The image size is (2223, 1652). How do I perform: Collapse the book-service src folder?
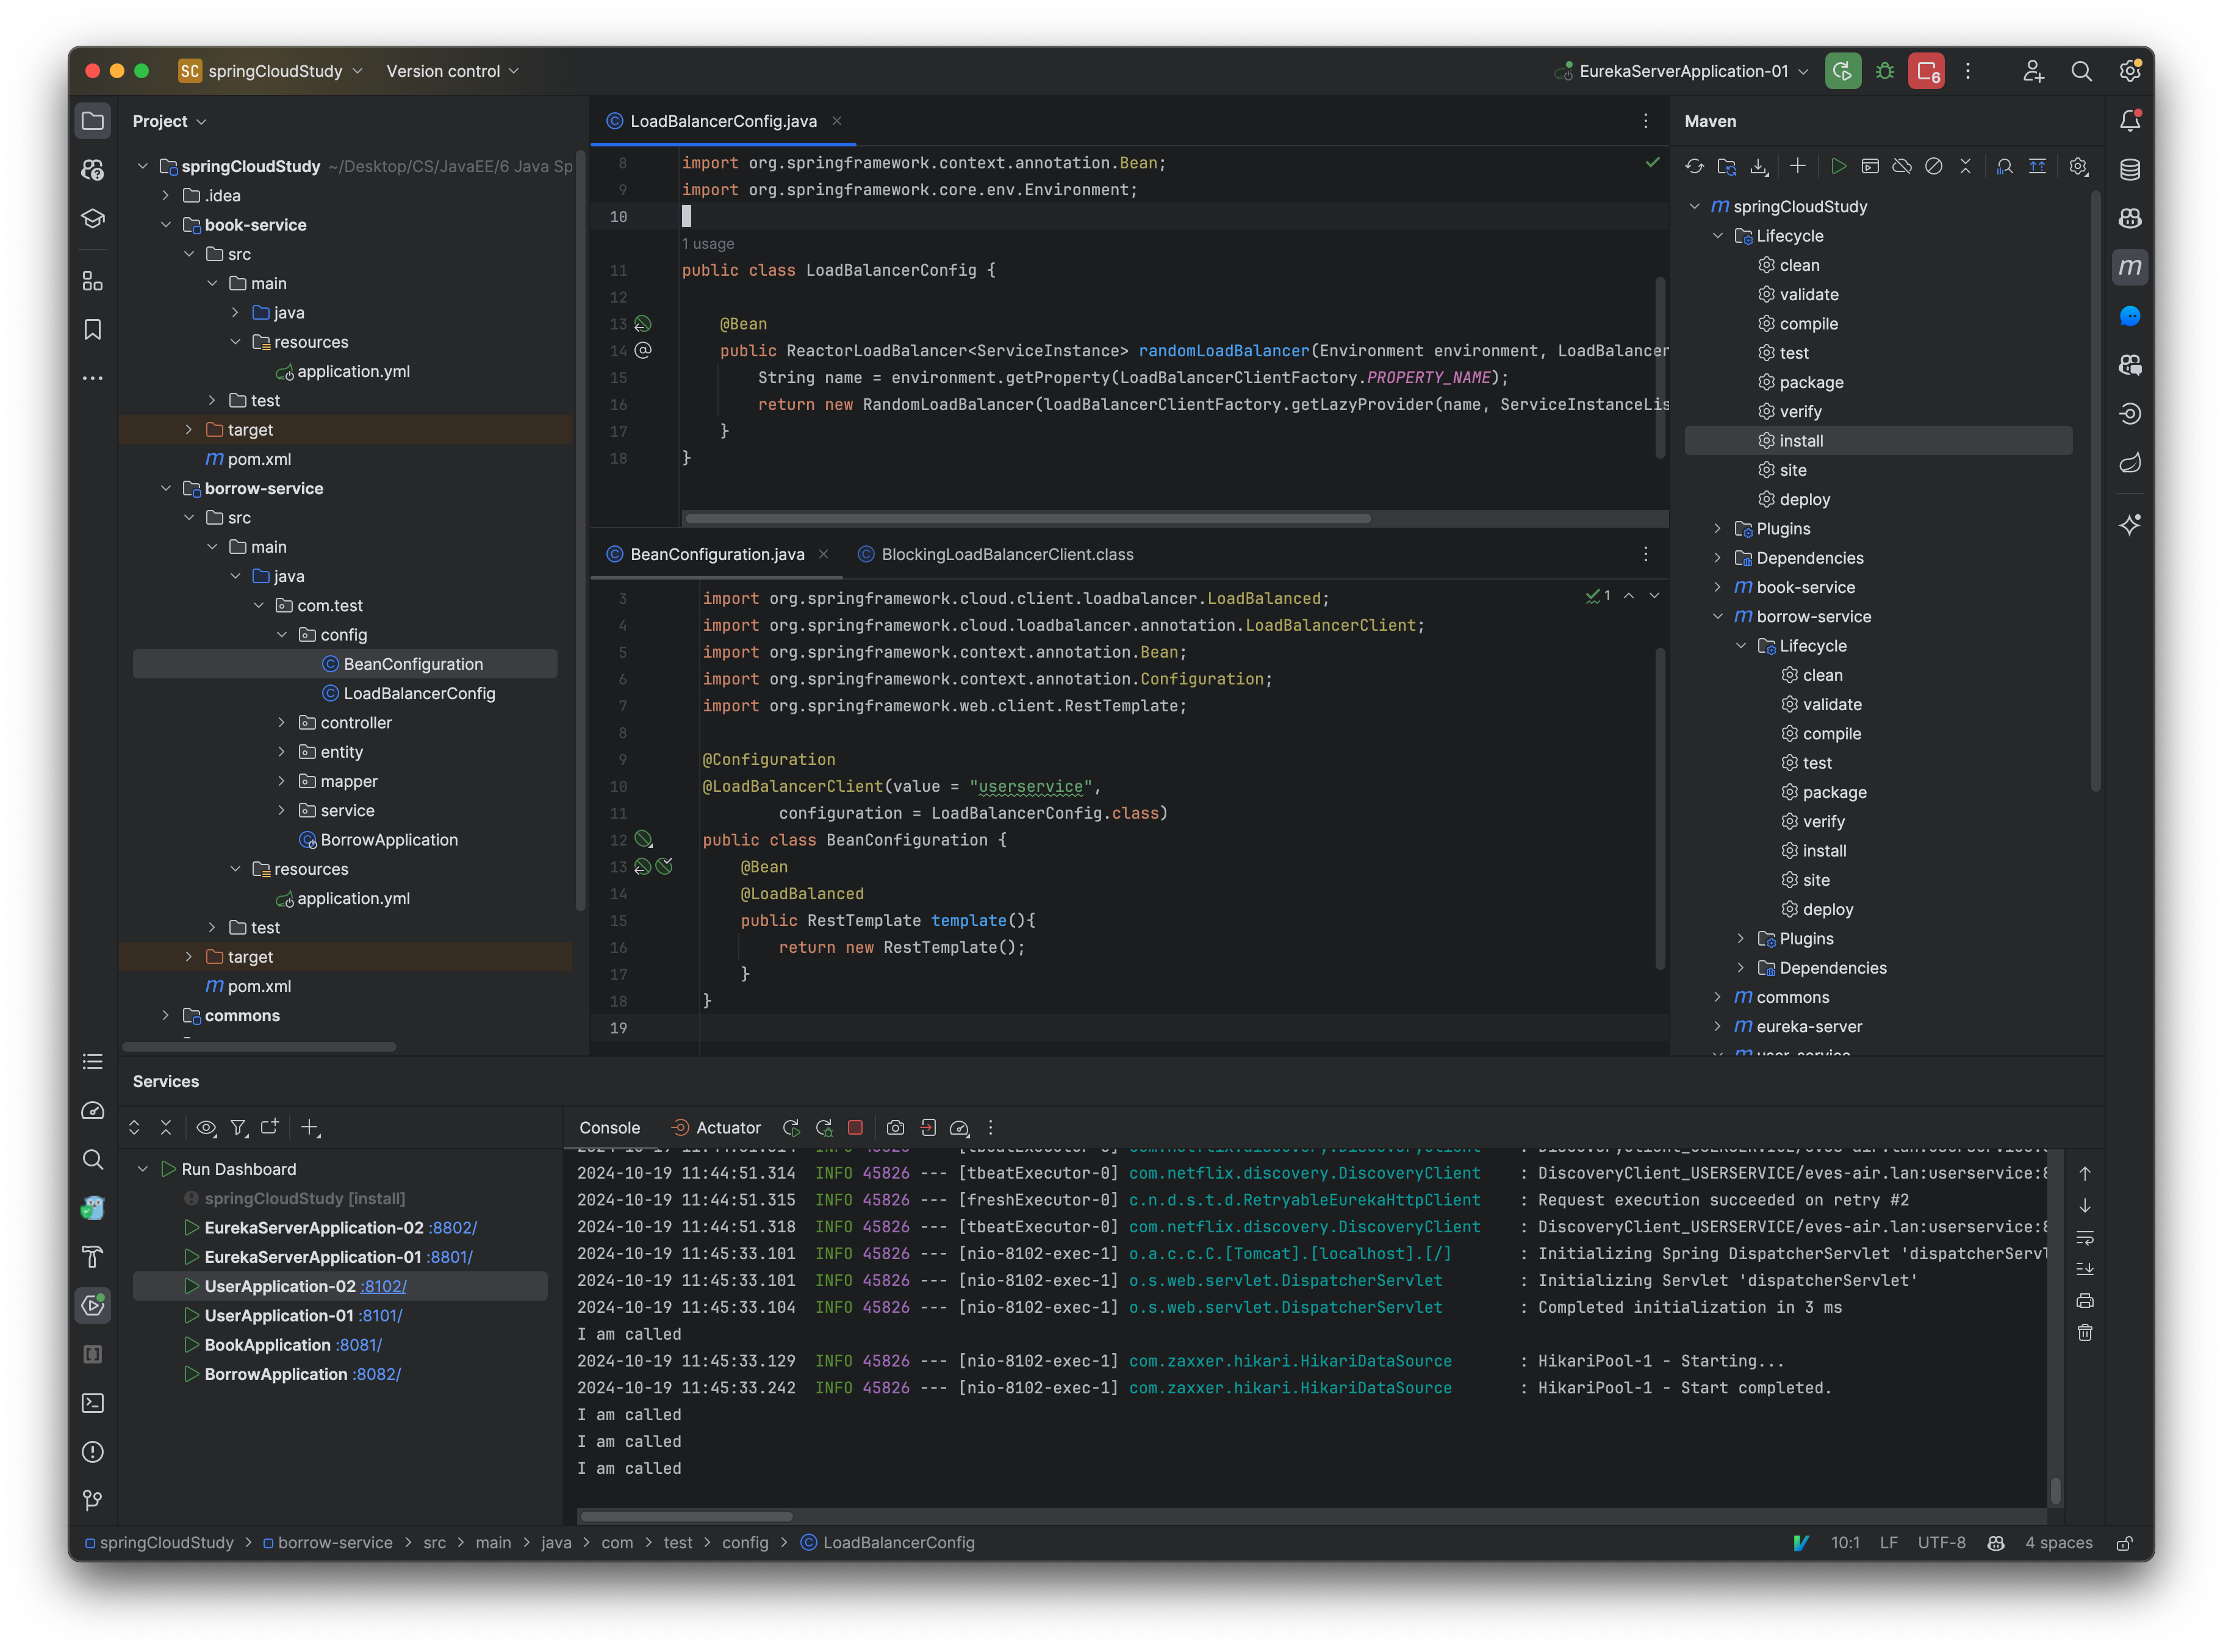pyautogui.click(x=190, y=253)
